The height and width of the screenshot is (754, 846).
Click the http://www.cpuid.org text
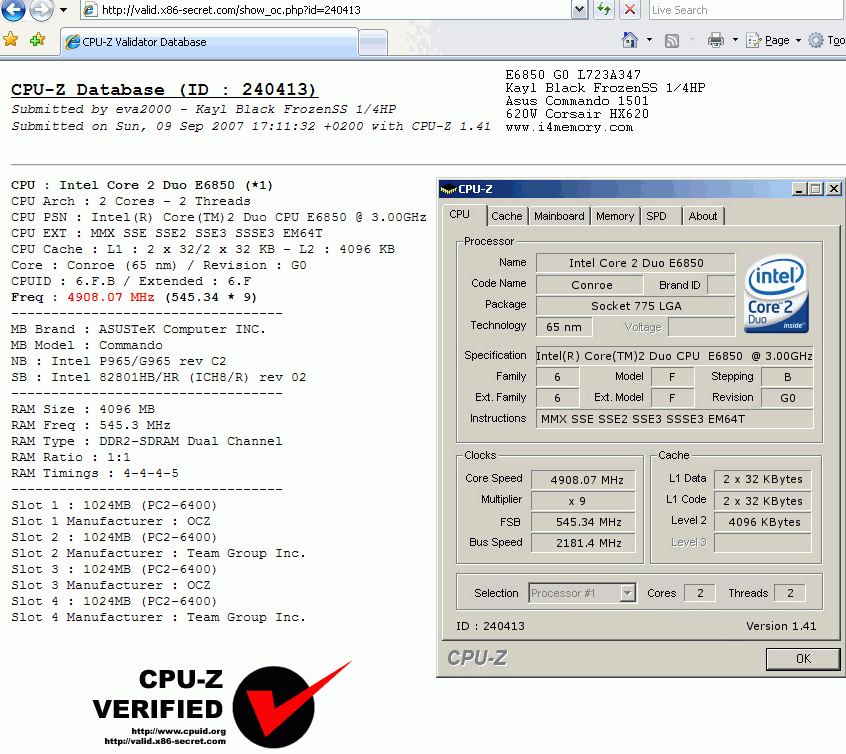tap(179, 731)
